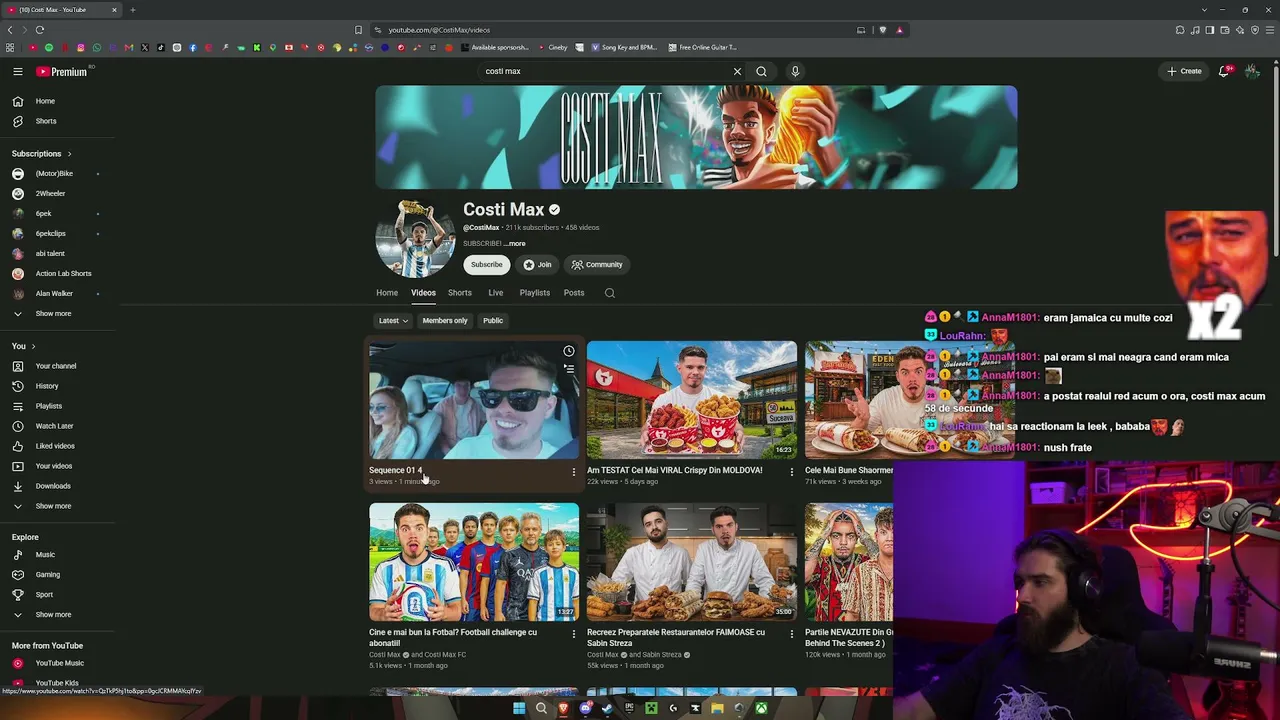The width and height of the screenshot is (1280, 720).
Task: Filter videos by Public
Action: [493, 321]
